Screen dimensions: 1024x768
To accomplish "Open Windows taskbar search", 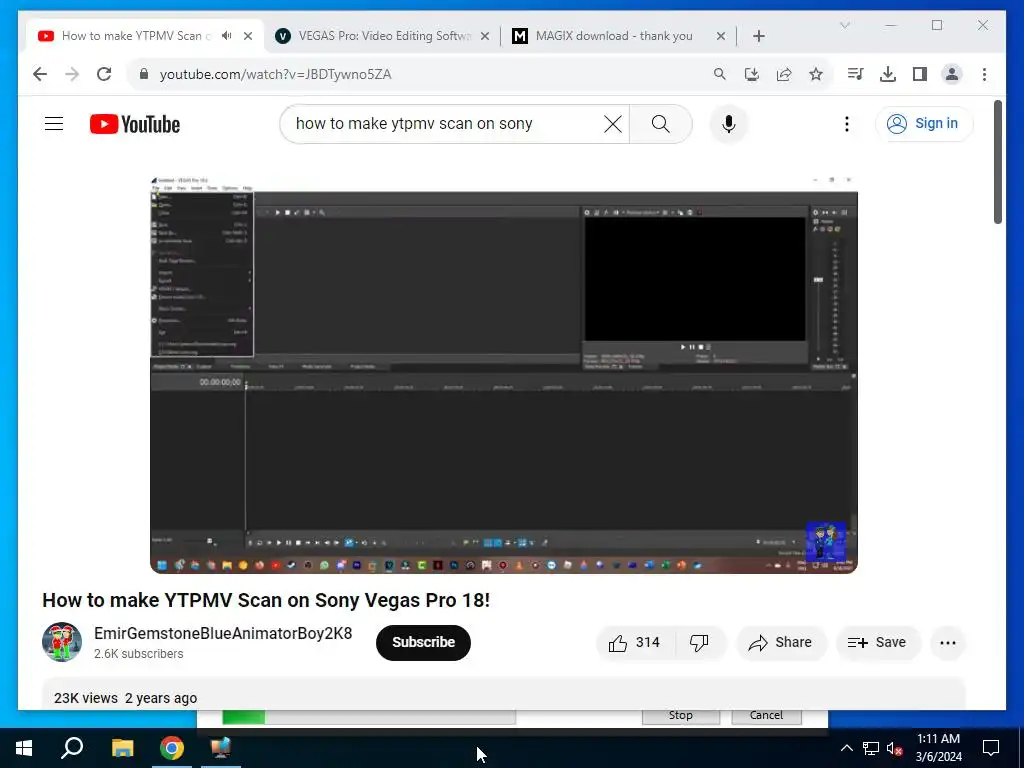I will [x=72, y=748].
